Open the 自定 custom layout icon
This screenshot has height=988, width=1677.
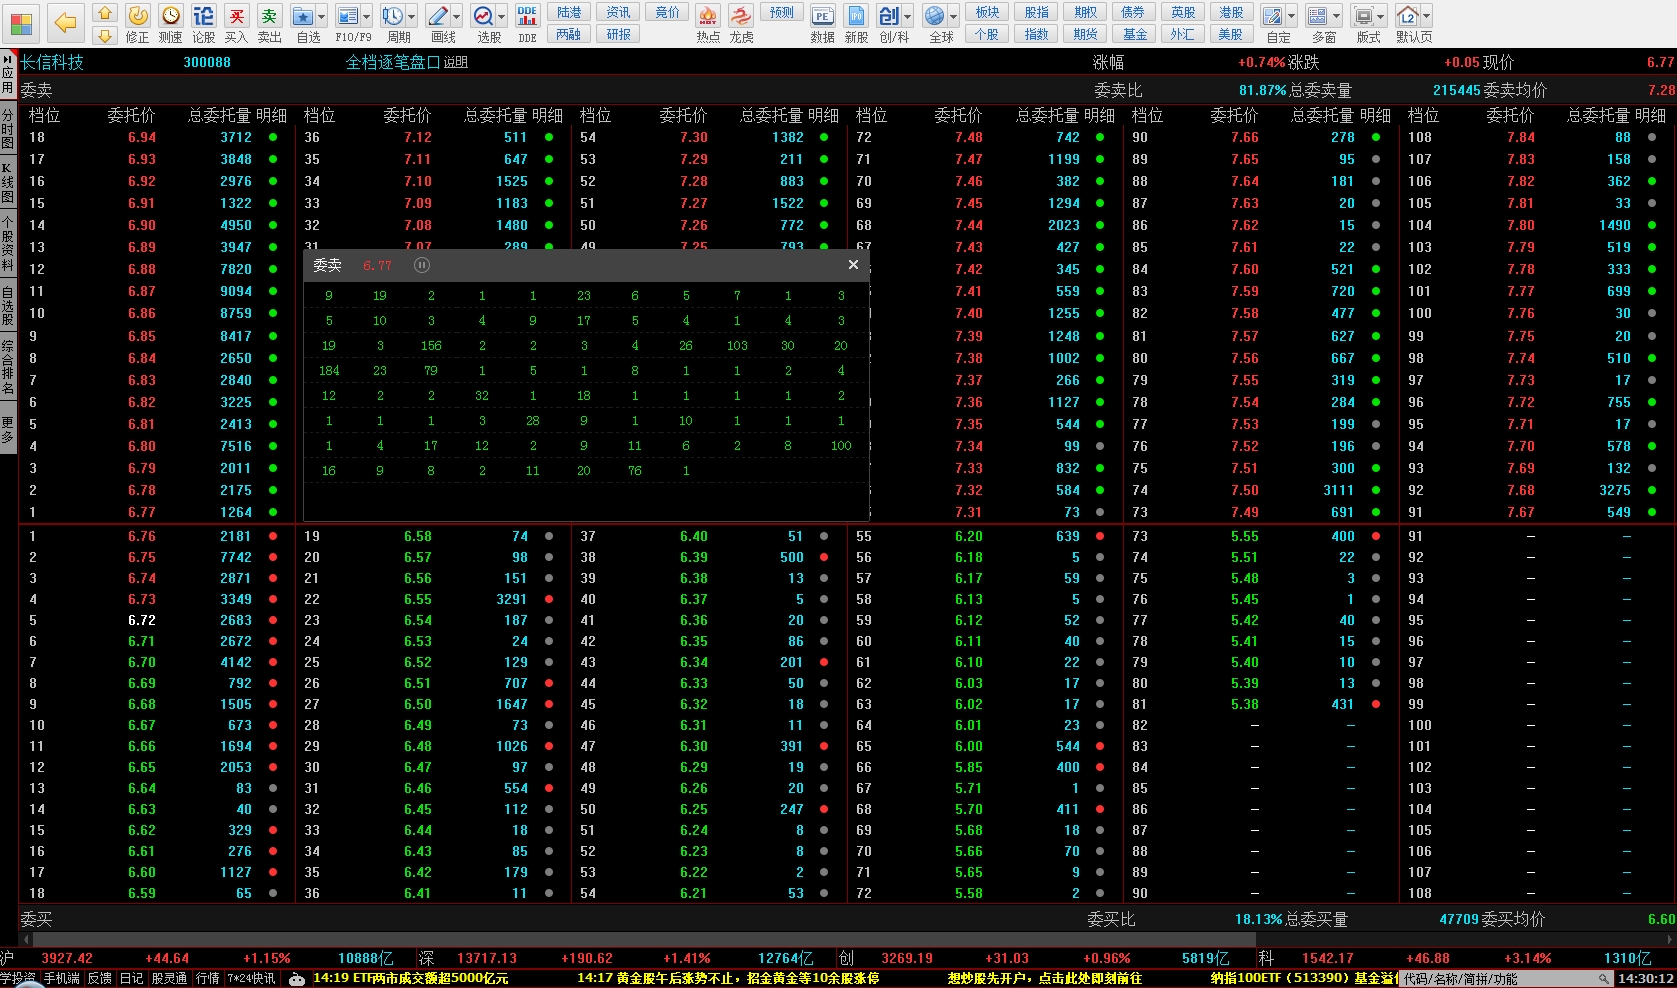tap(1273, 16)
